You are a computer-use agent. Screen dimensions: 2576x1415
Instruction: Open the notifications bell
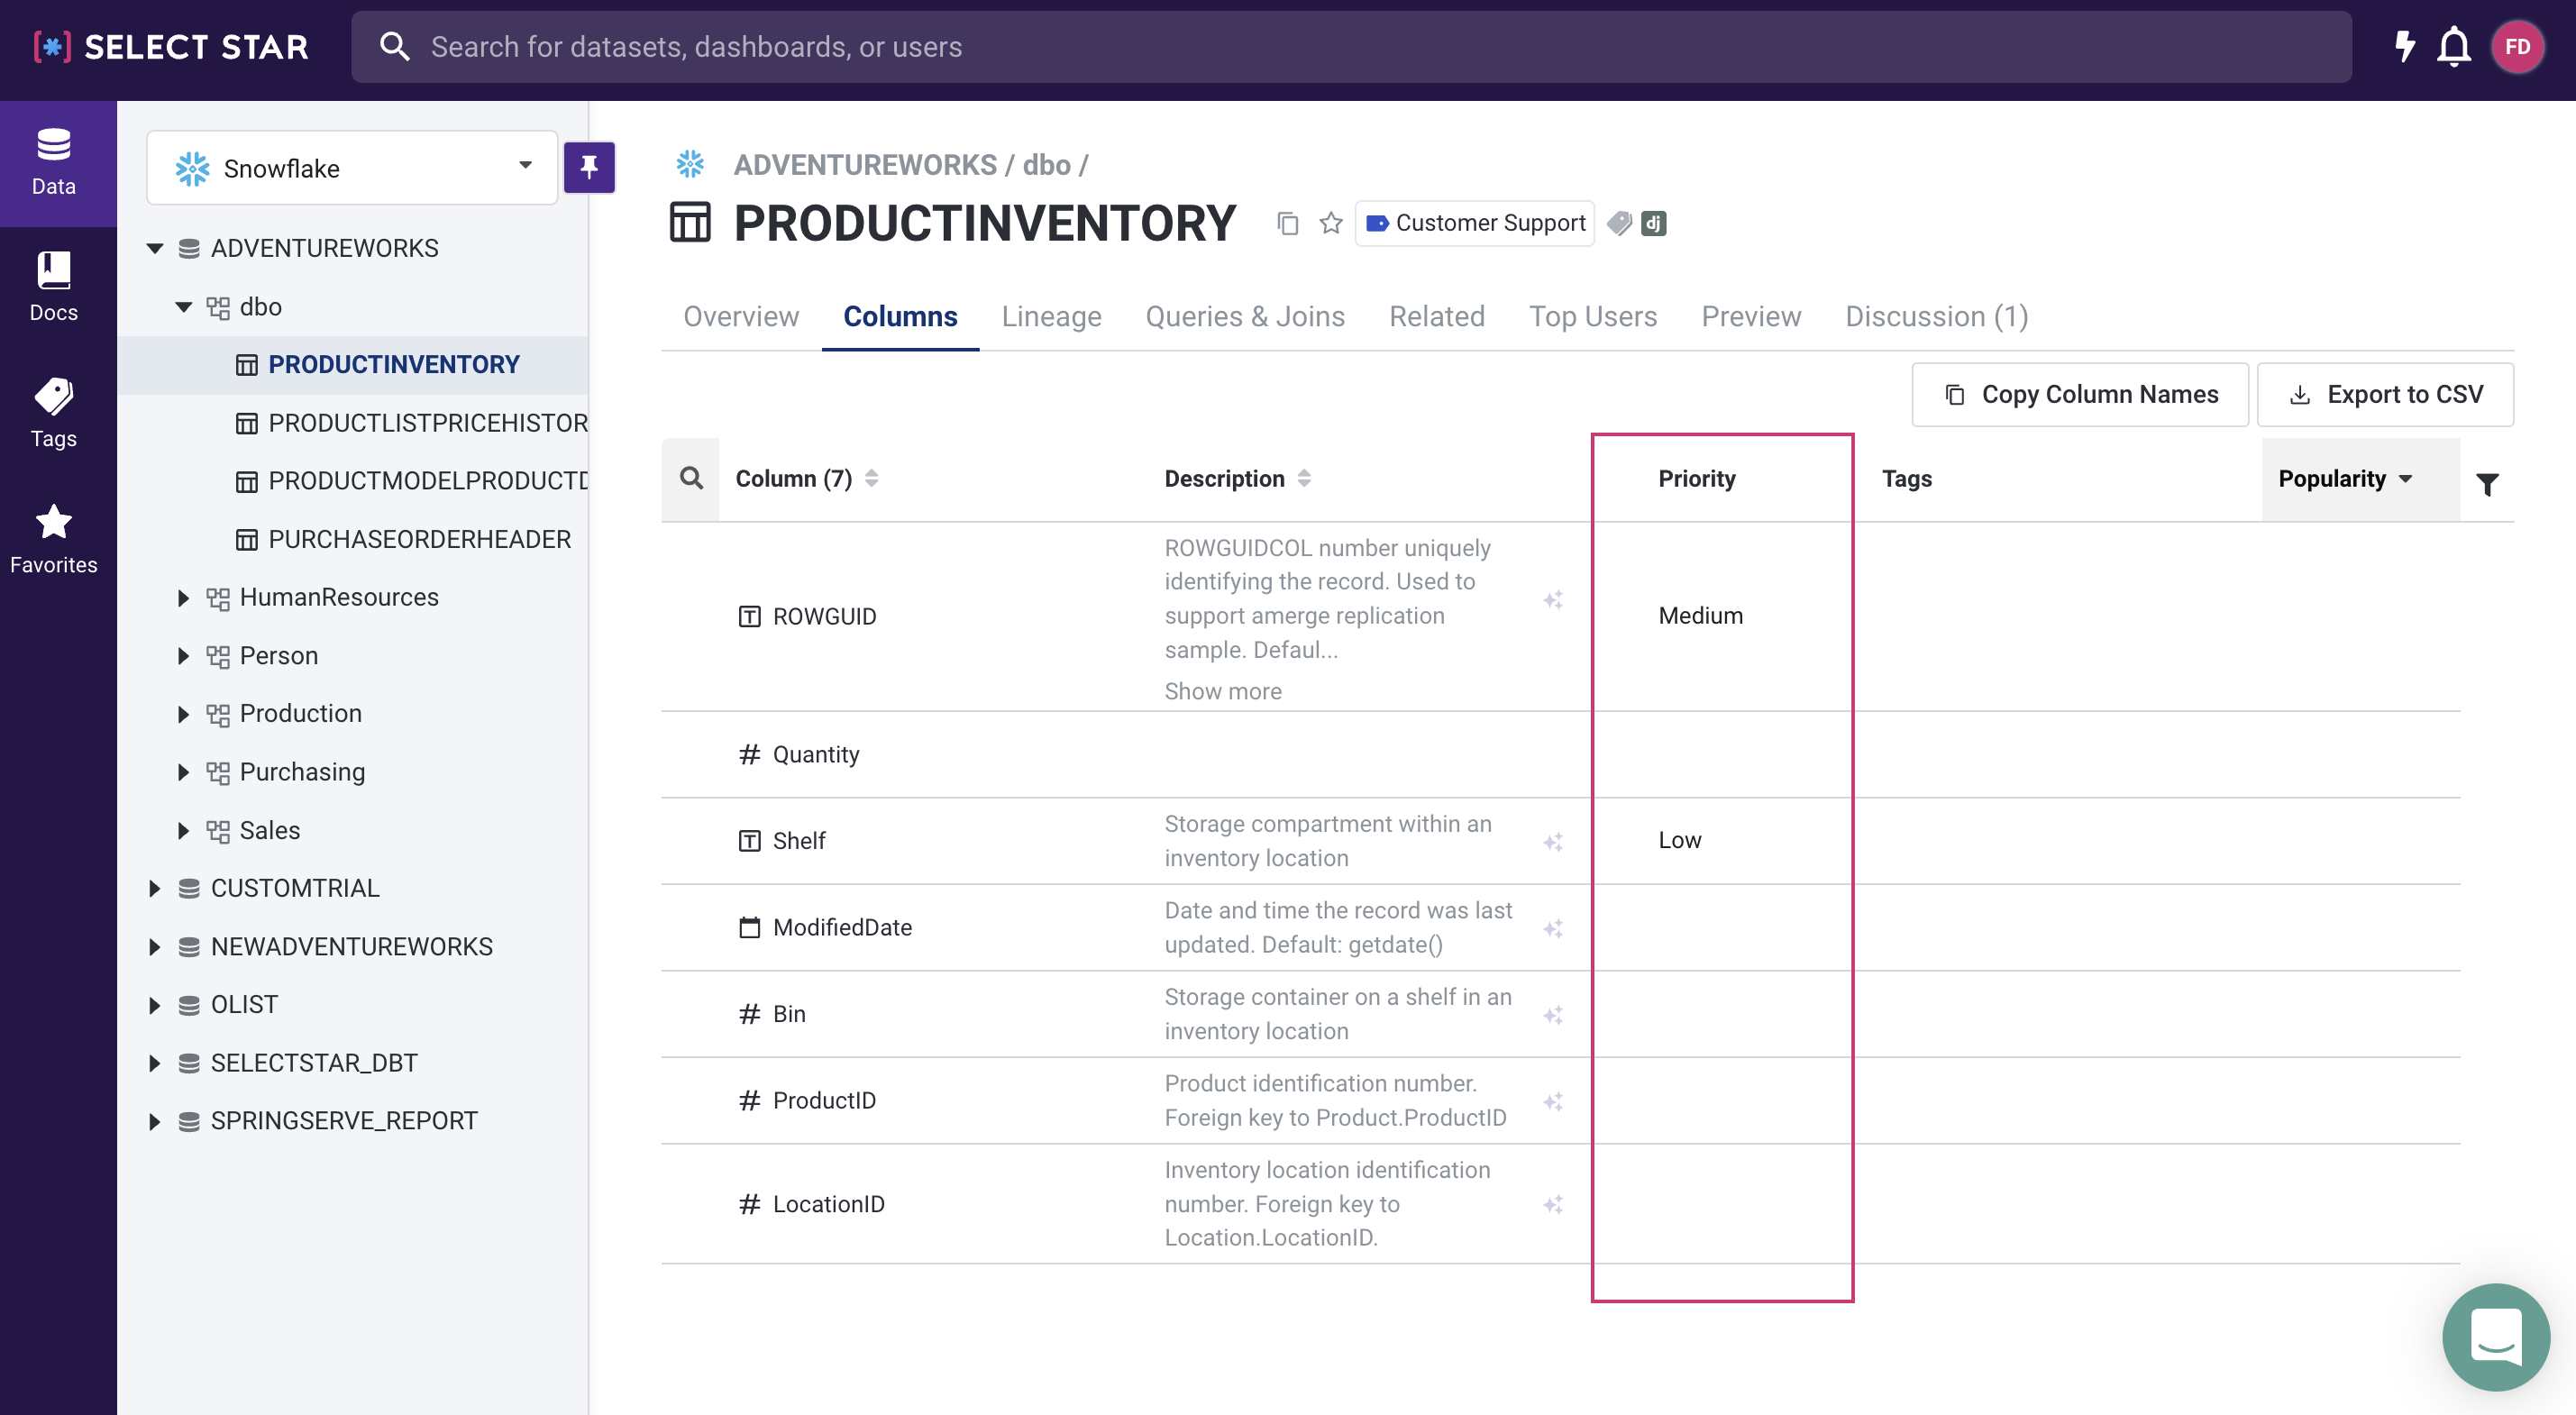pyautogui.click(x=2454, y=47)
